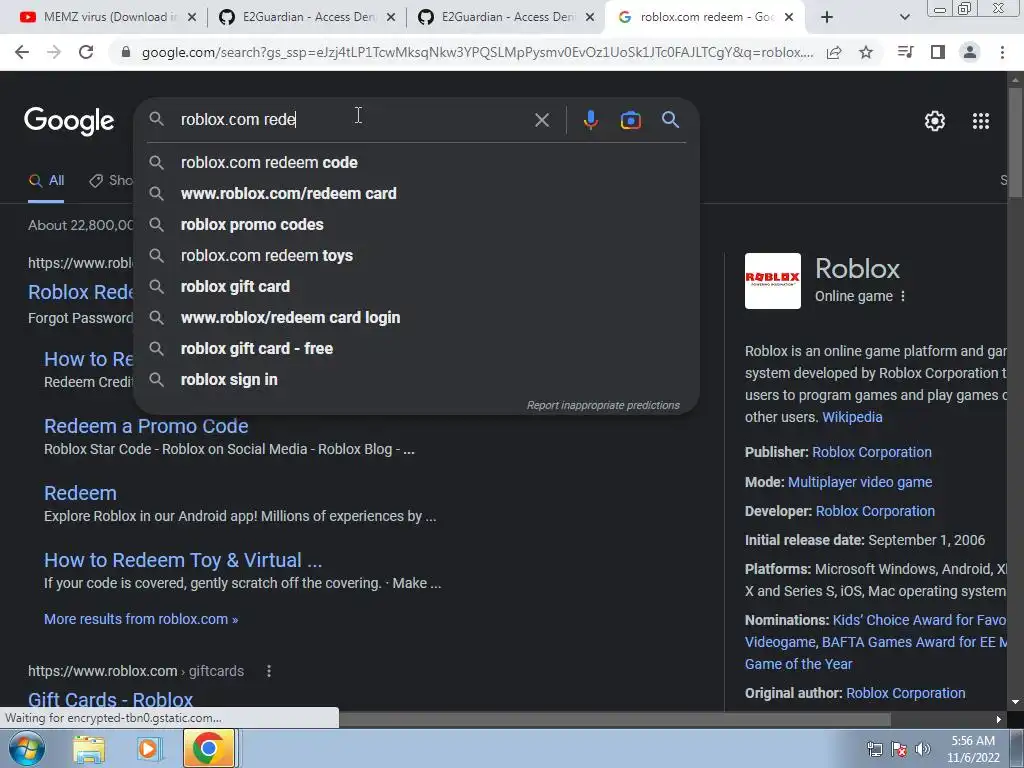Open the Chrome profile avatar
The width and height of the screenshot is (1024, 768).
(x=970, y=52)
